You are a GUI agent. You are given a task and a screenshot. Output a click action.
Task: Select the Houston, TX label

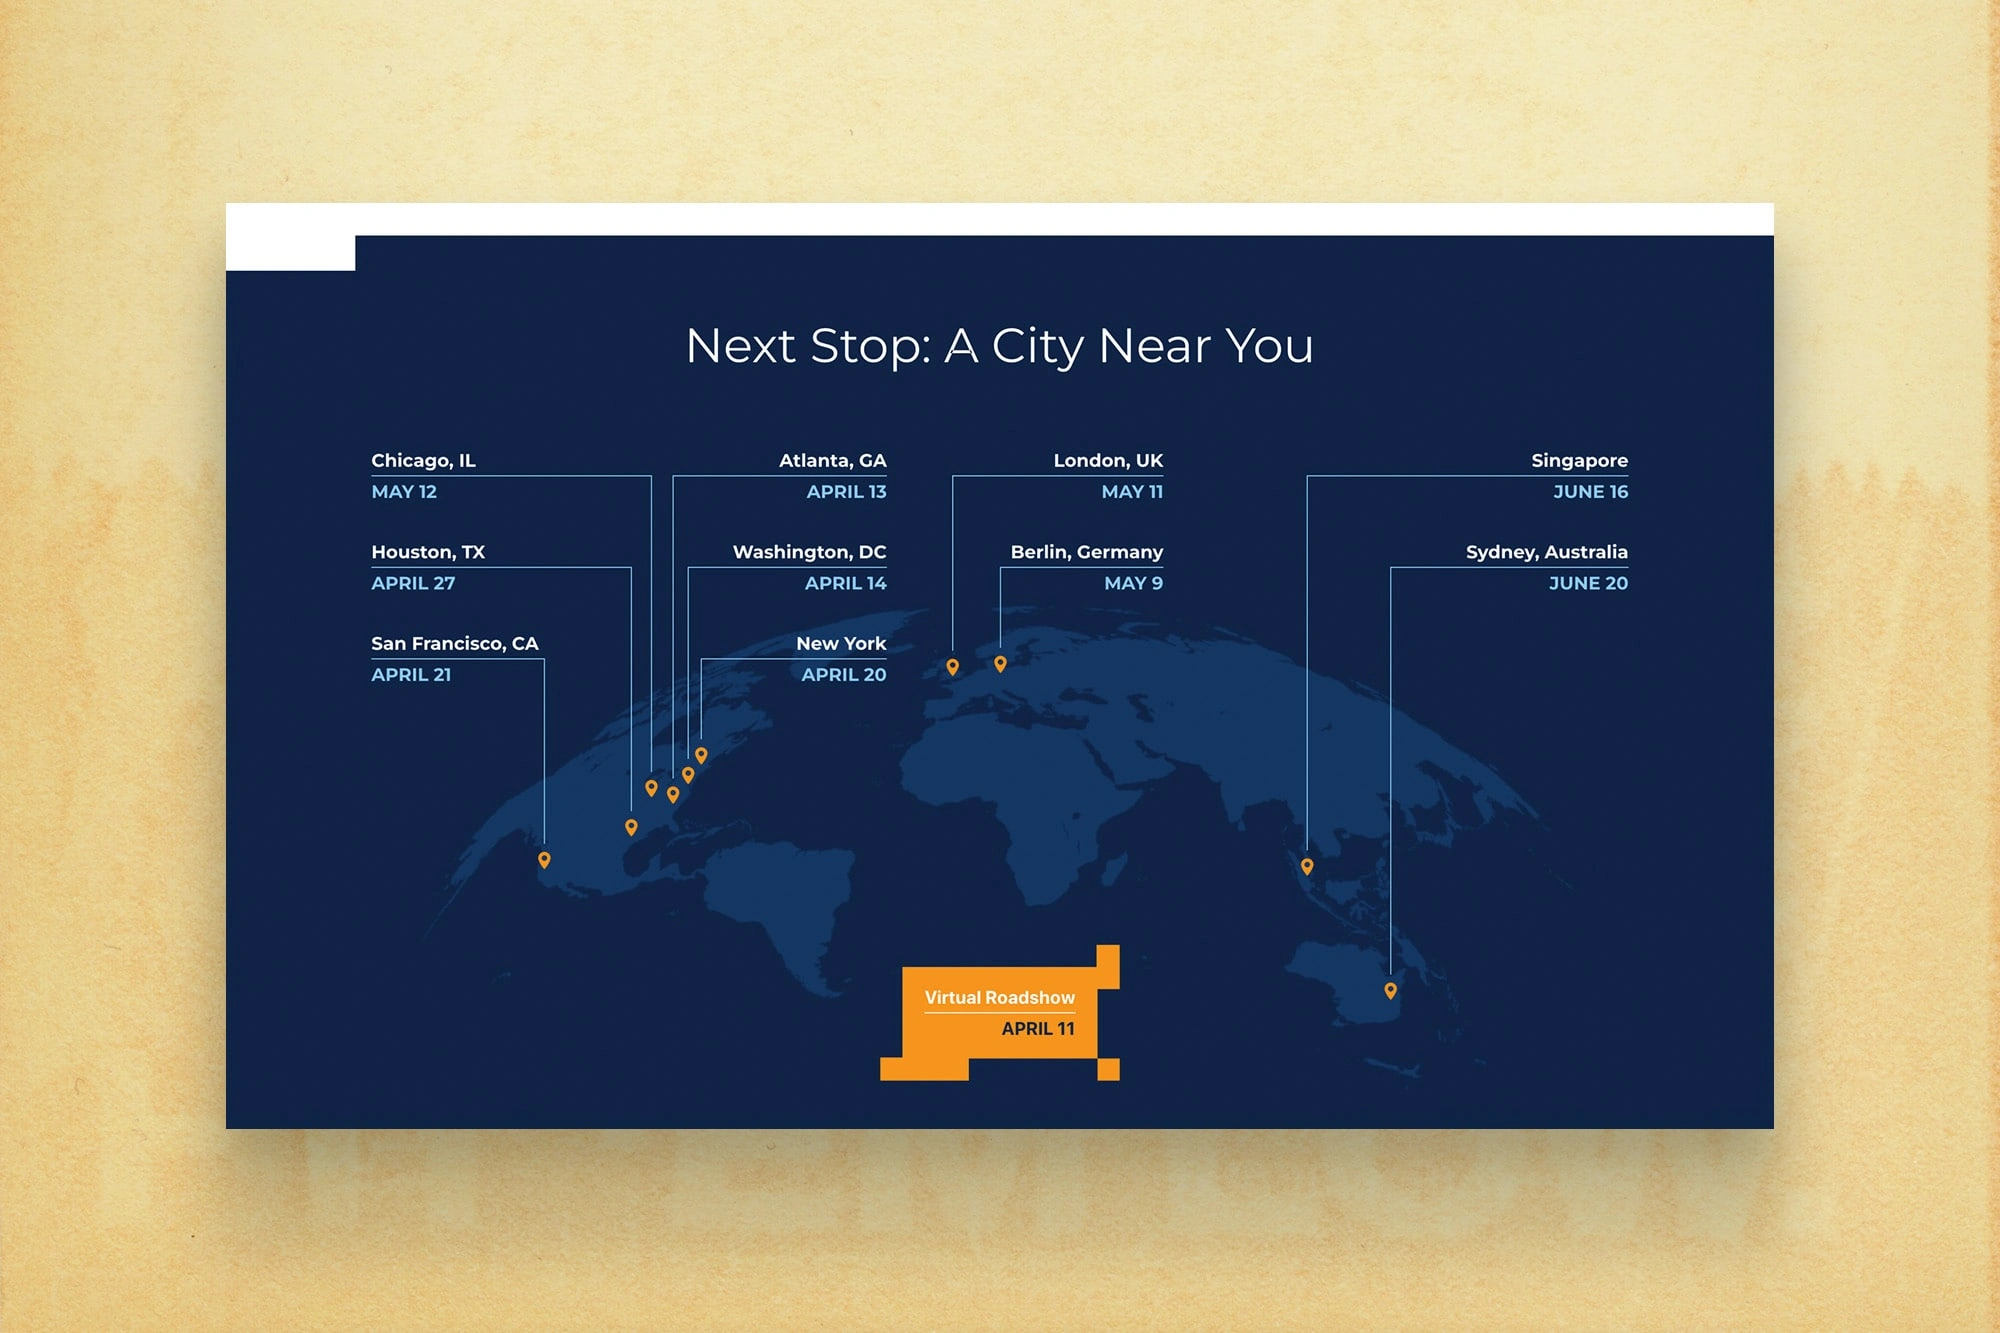point(428,552)
